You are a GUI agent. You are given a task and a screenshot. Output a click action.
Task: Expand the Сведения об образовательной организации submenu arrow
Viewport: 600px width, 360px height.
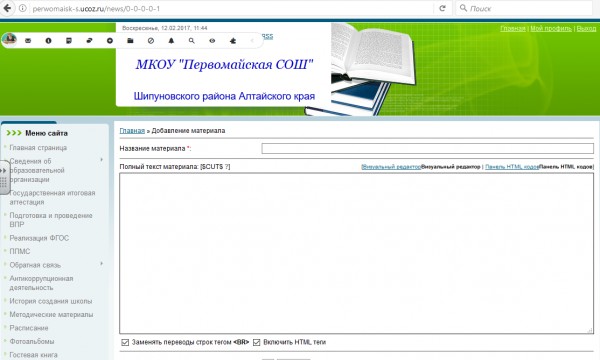click(101, 160)
